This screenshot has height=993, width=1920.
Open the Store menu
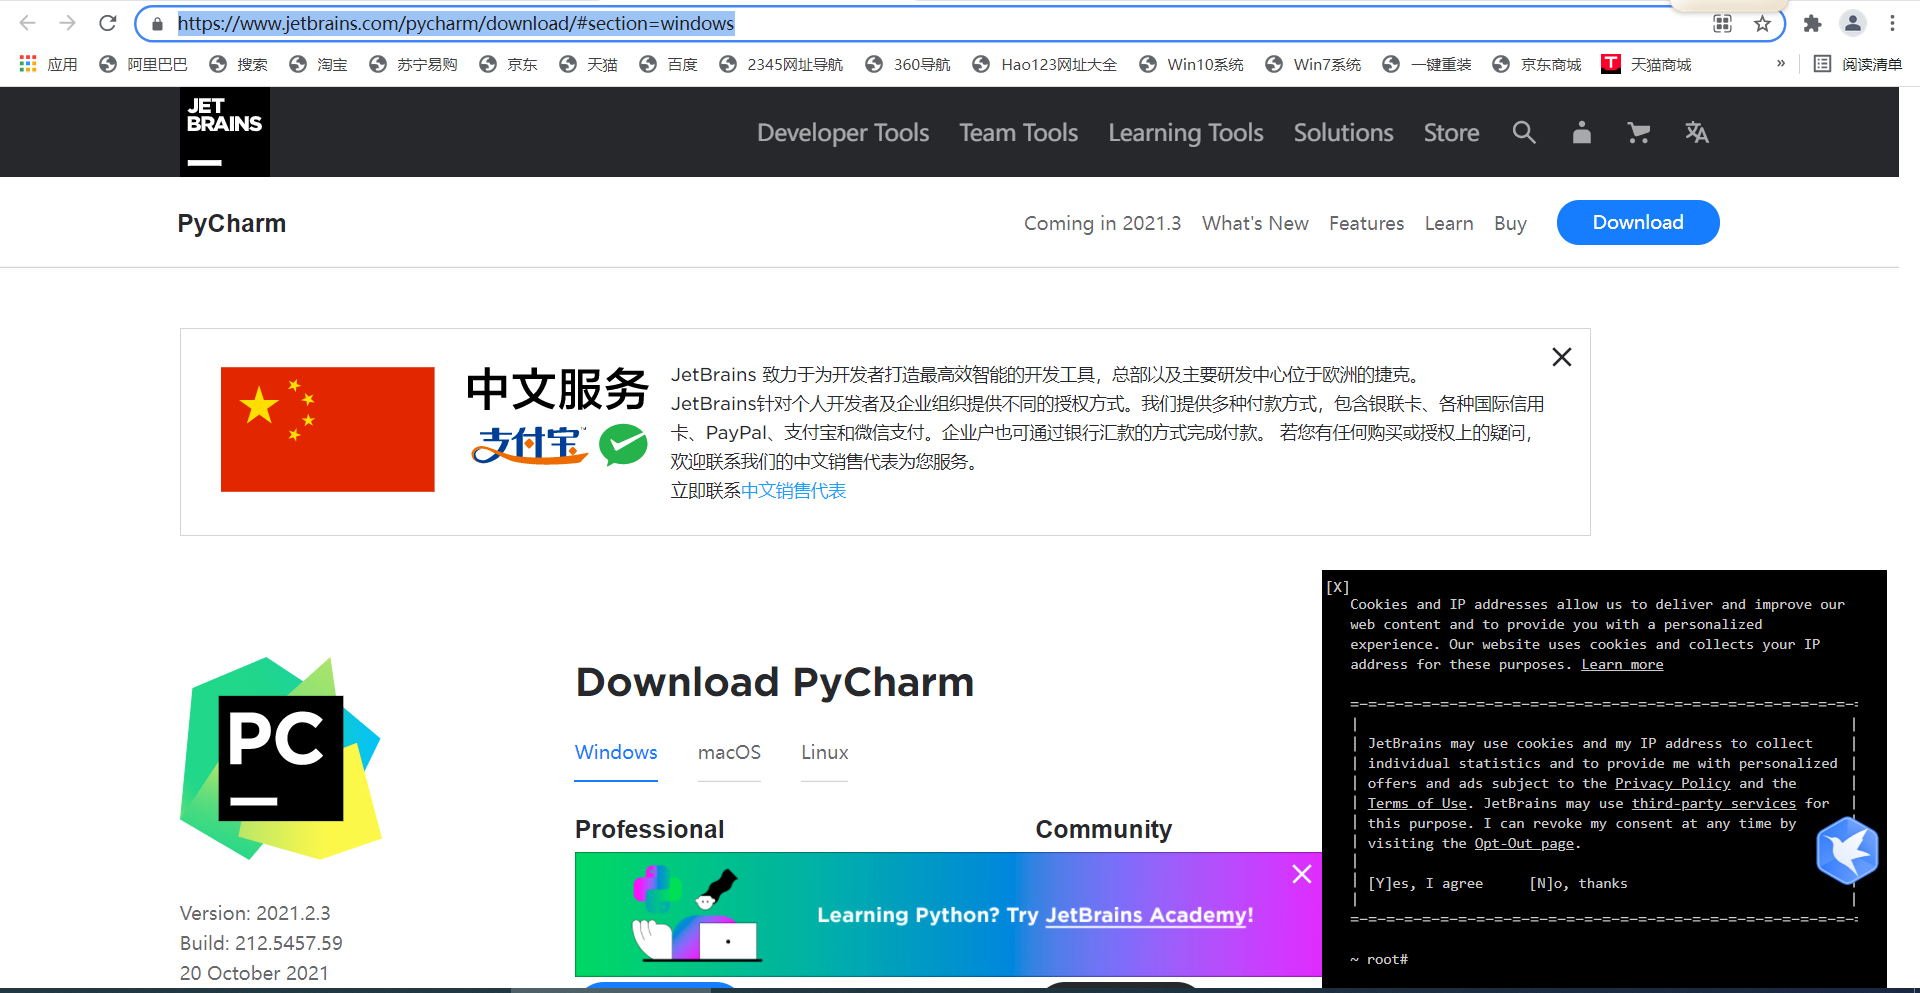(x=1451, y=133)
